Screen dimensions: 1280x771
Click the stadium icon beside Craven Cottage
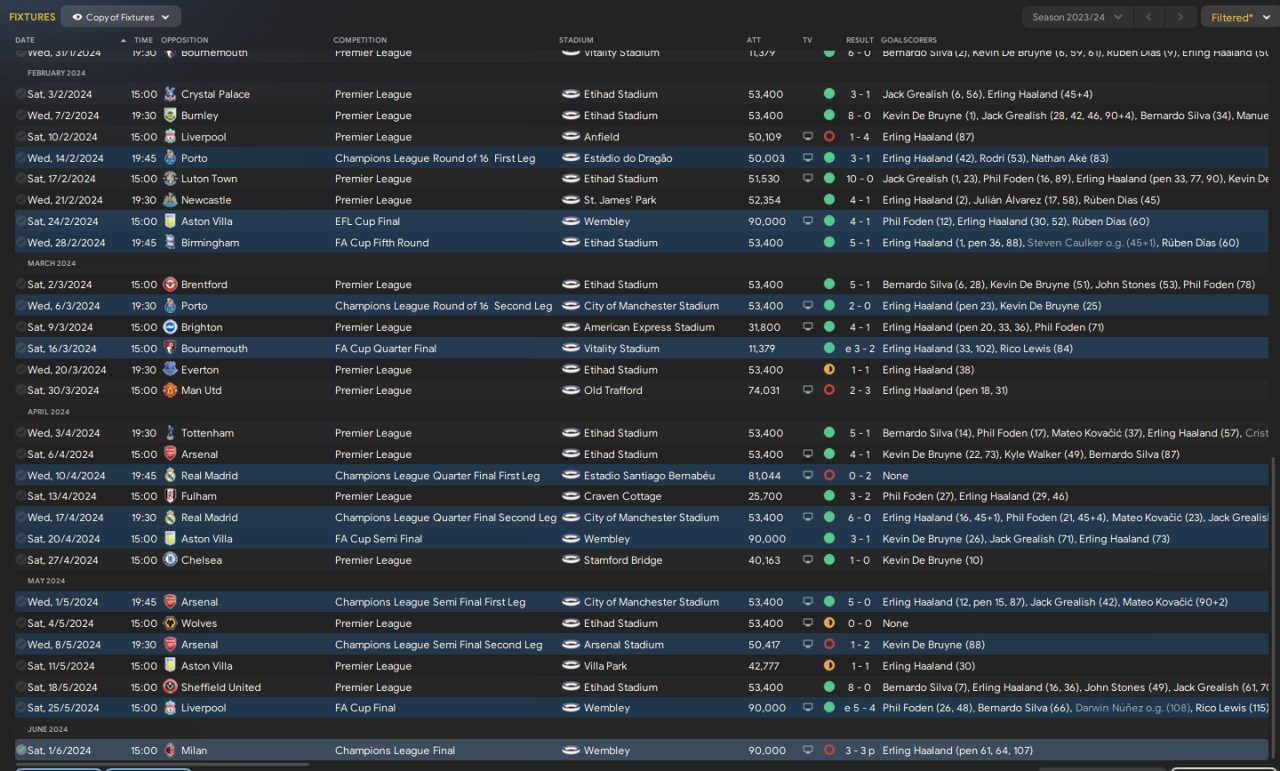pos(571,496)
